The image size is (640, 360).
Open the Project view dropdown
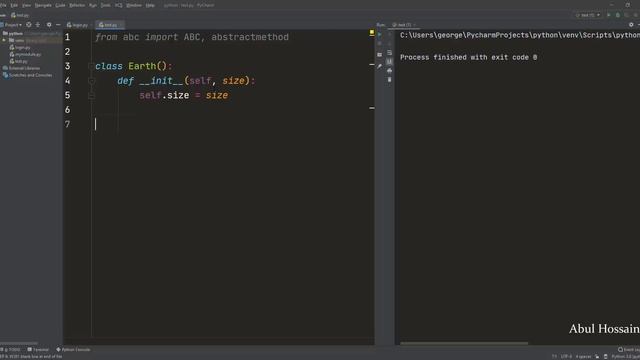tap(12, 25)
